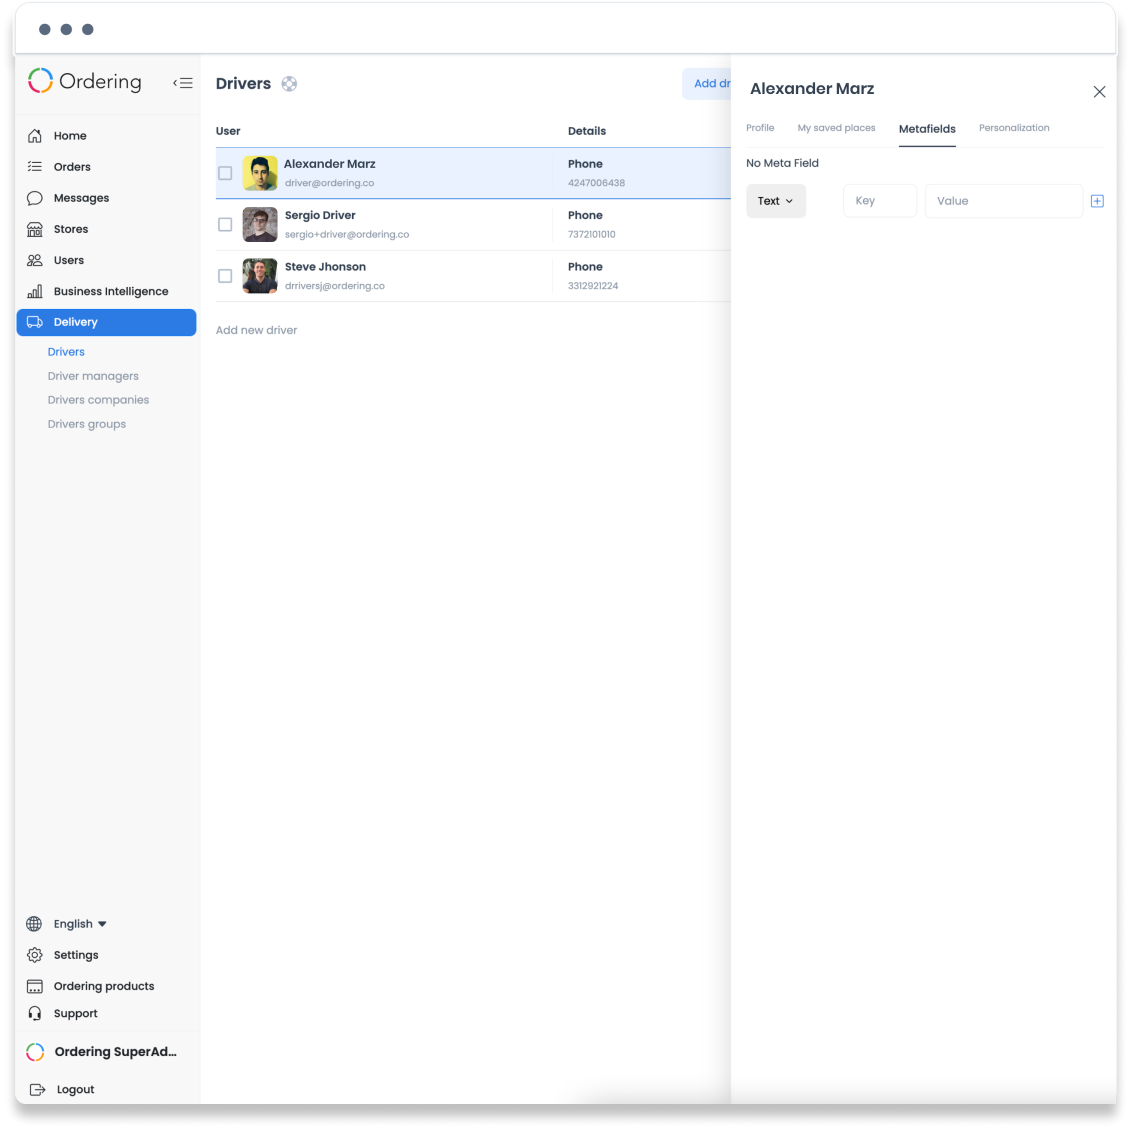
Task: Open Support in the sidebar
Action: point(76,1013)
